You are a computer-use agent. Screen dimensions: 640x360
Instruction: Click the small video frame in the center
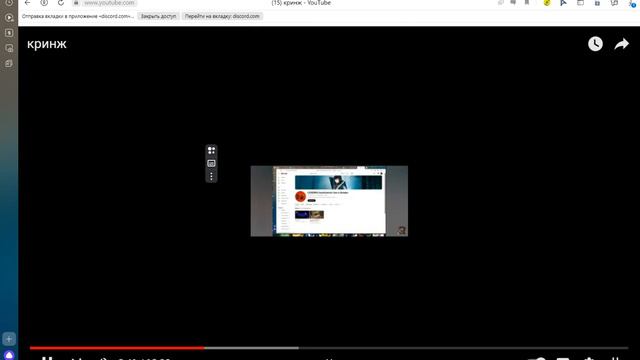[x=329, y=201]
